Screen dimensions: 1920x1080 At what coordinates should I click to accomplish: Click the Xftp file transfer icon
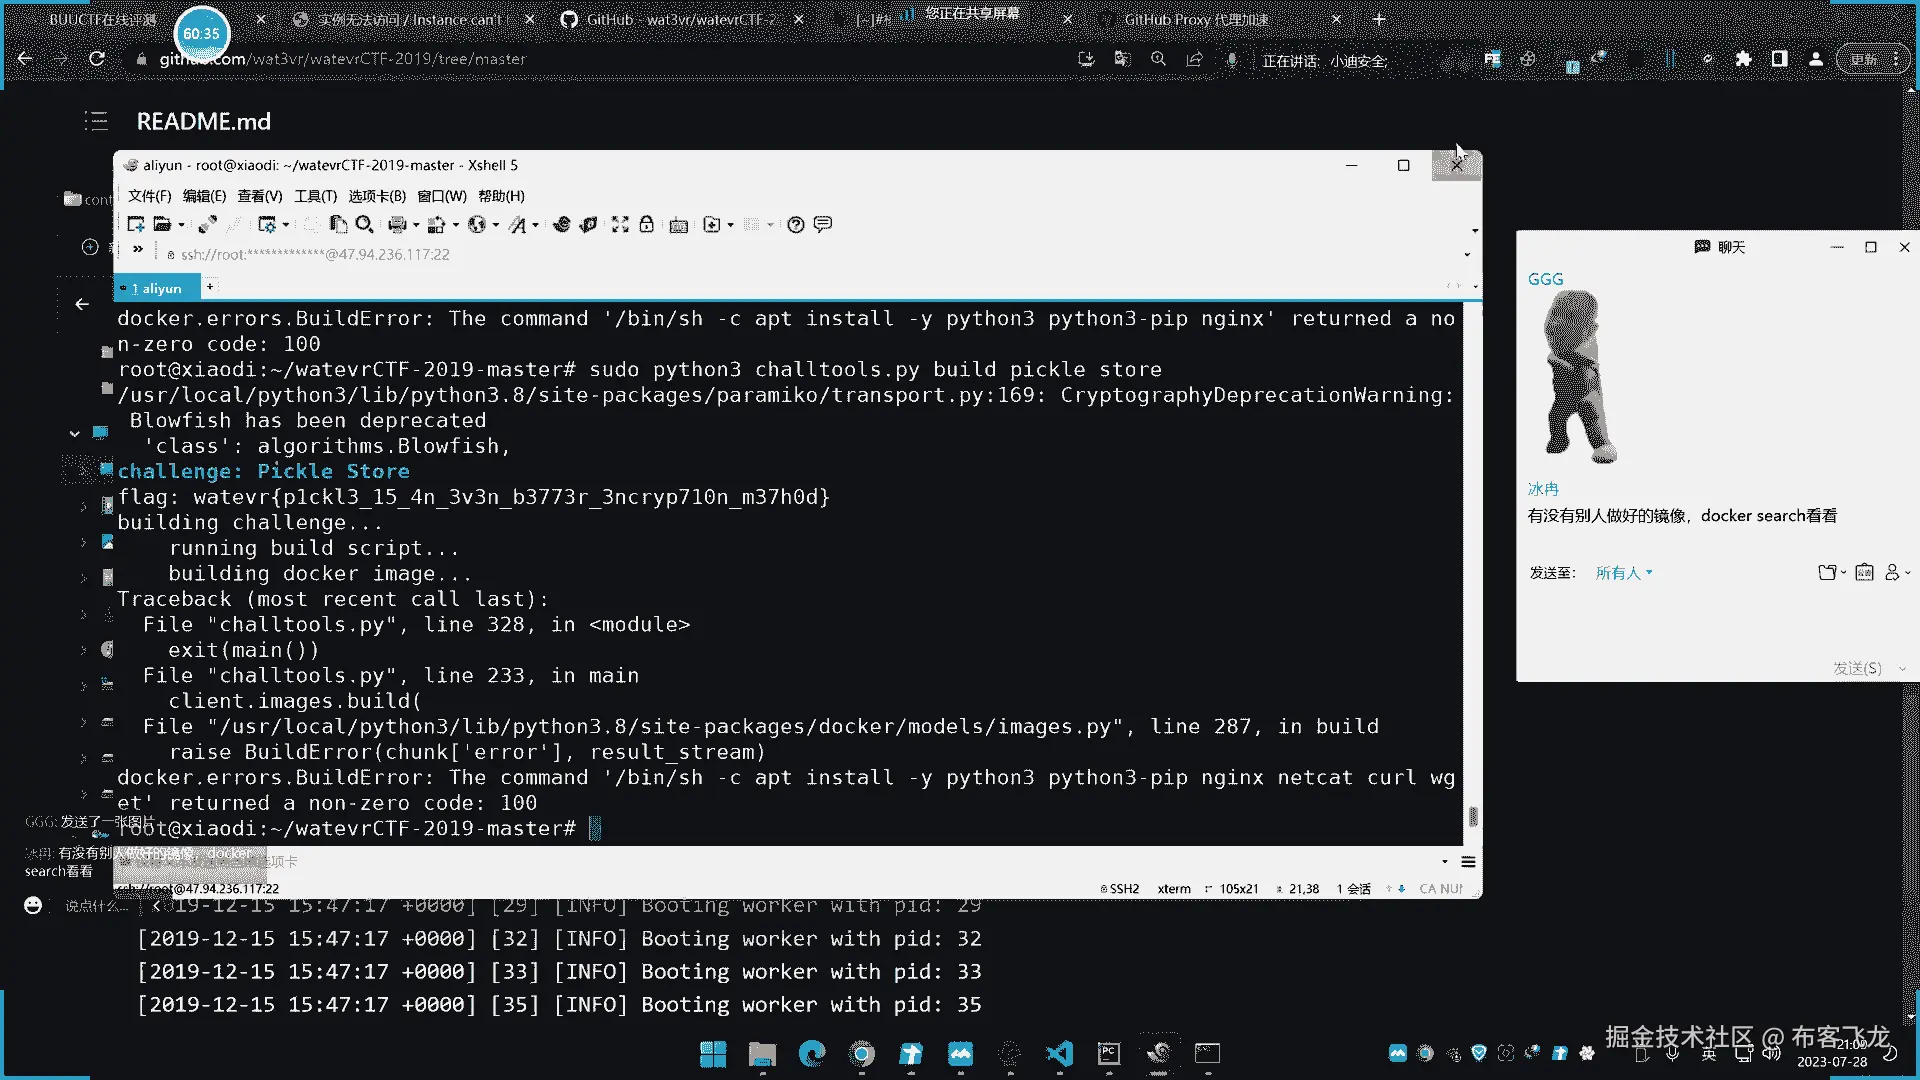coord(588,225)
